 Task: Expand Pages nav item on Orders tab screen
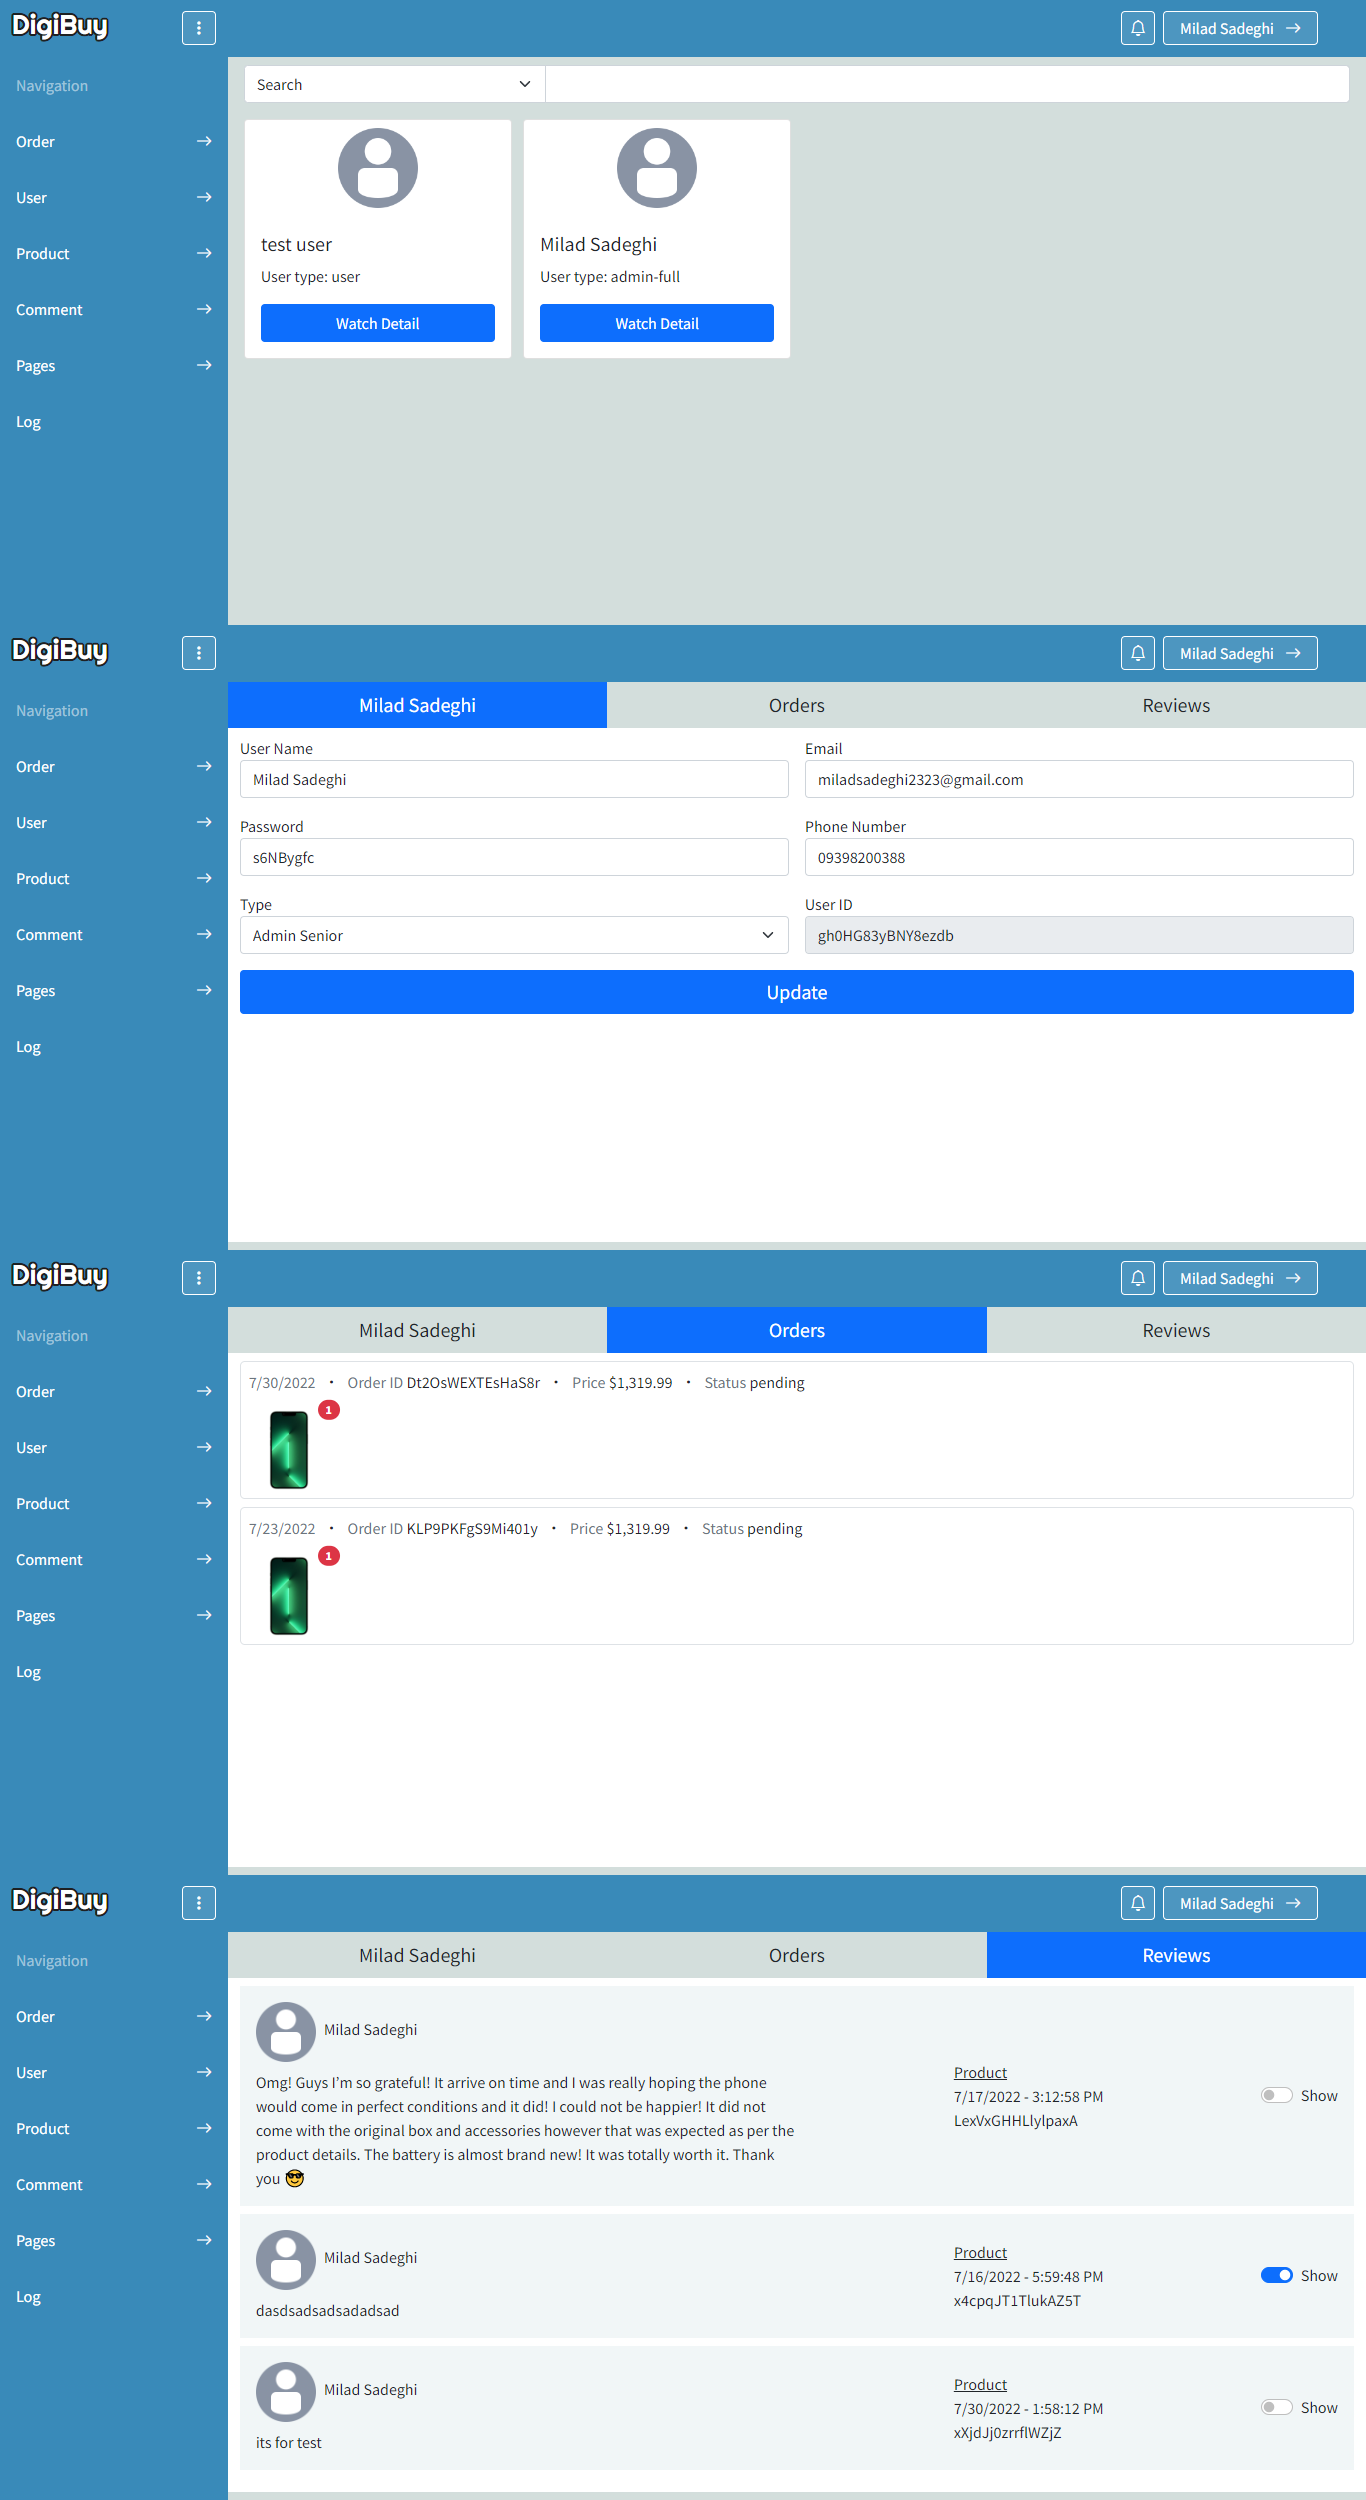coord(114,1616)
